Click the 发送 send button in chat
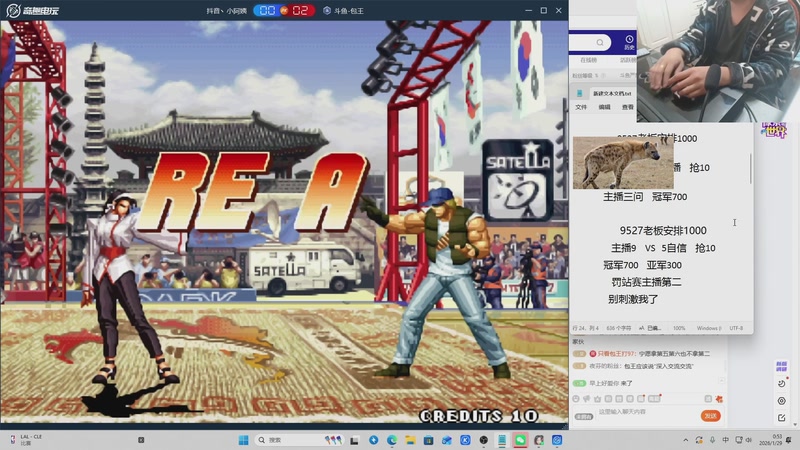Viewport: 800px width, 450px height. tap(710, 416)
